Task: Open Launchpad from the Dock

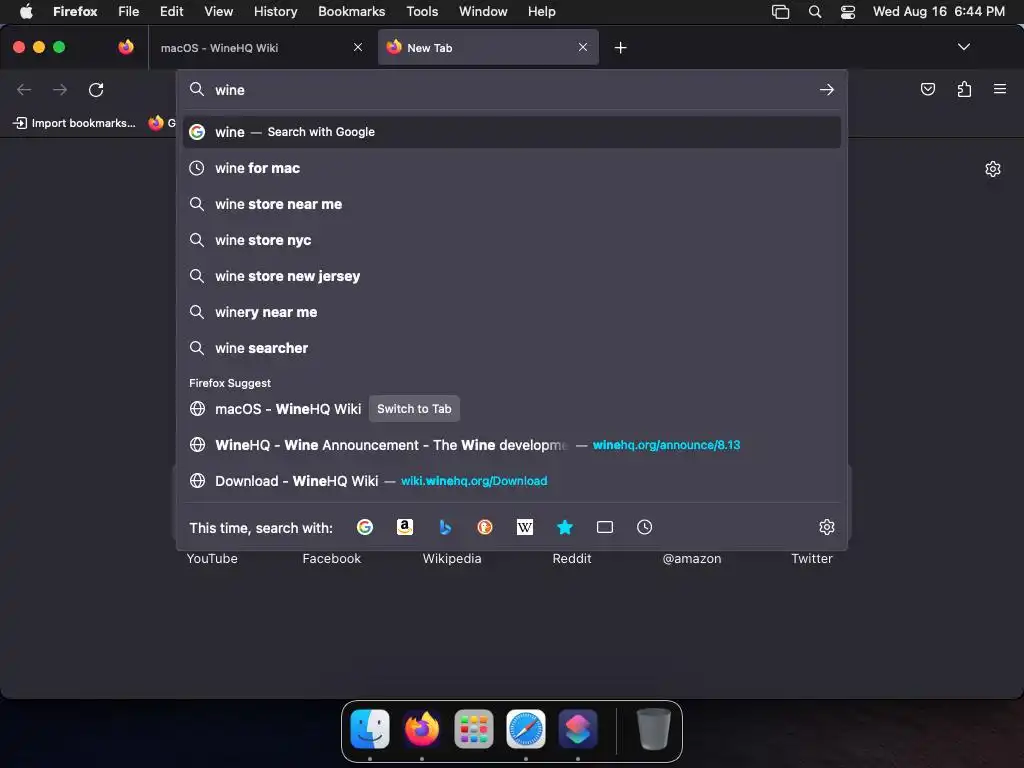Action: pyautogui.click(x=473, y=729)
